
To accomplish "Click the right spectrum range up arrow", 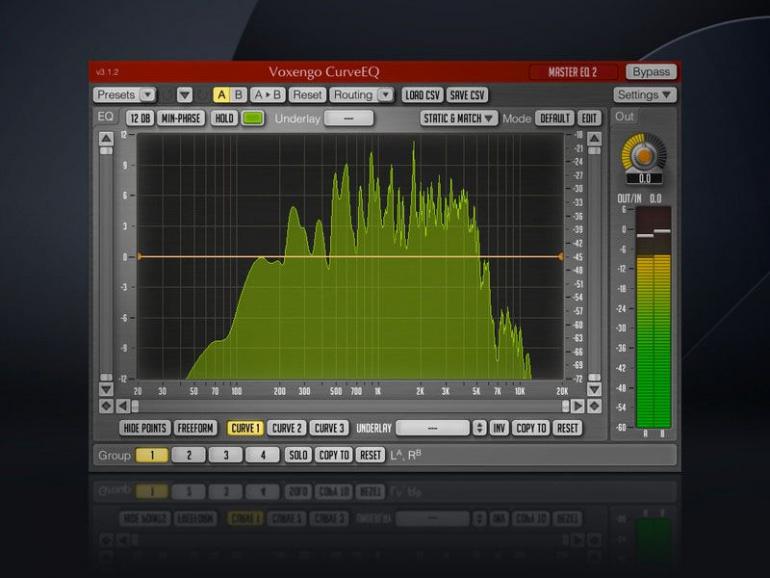I will pyautogui.click(x=594, y=138).
